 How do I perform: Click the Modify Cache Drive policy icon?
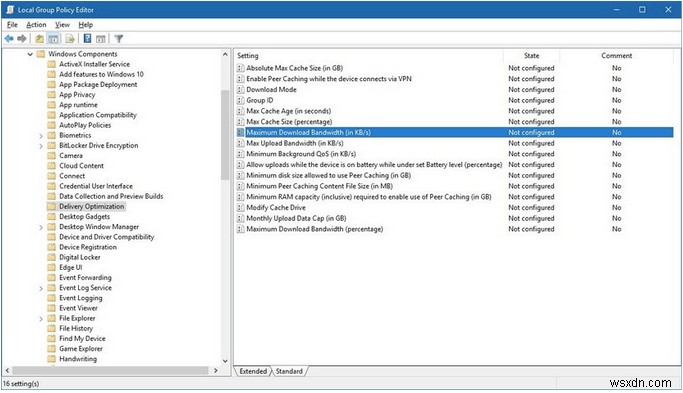240,207
